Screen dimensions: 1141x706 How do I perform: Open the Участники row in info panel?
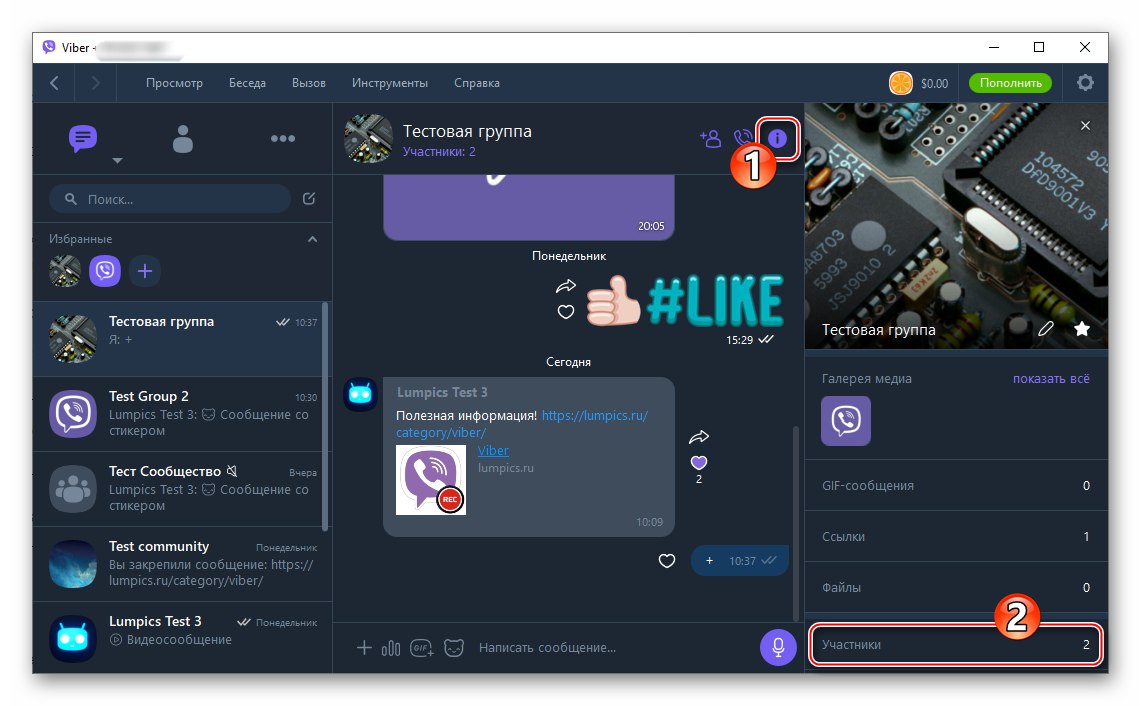pos(955,644)
